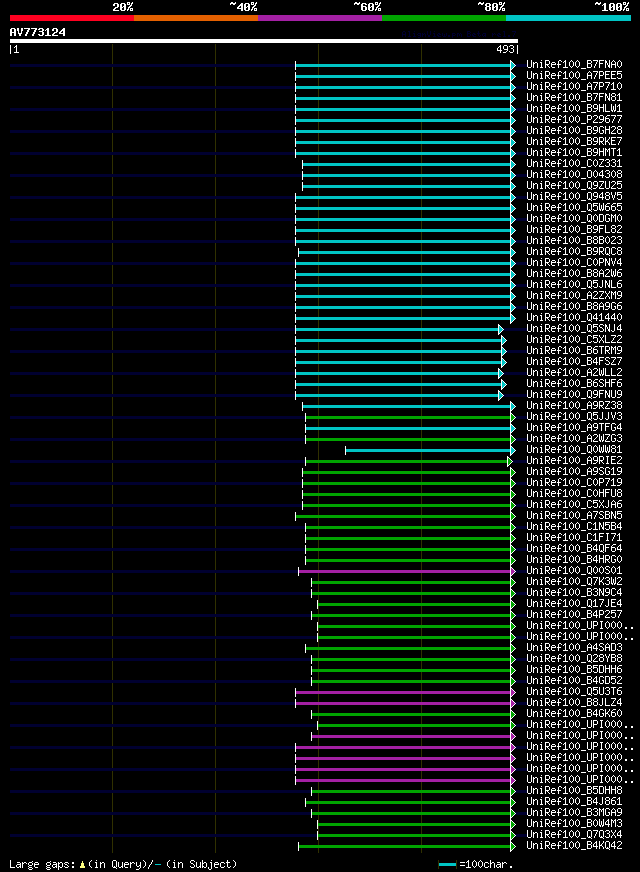Select the UniRef100_A9SG19 label
Image resolution: width=640 pixels, height=872 pixels.
[574, 471]
